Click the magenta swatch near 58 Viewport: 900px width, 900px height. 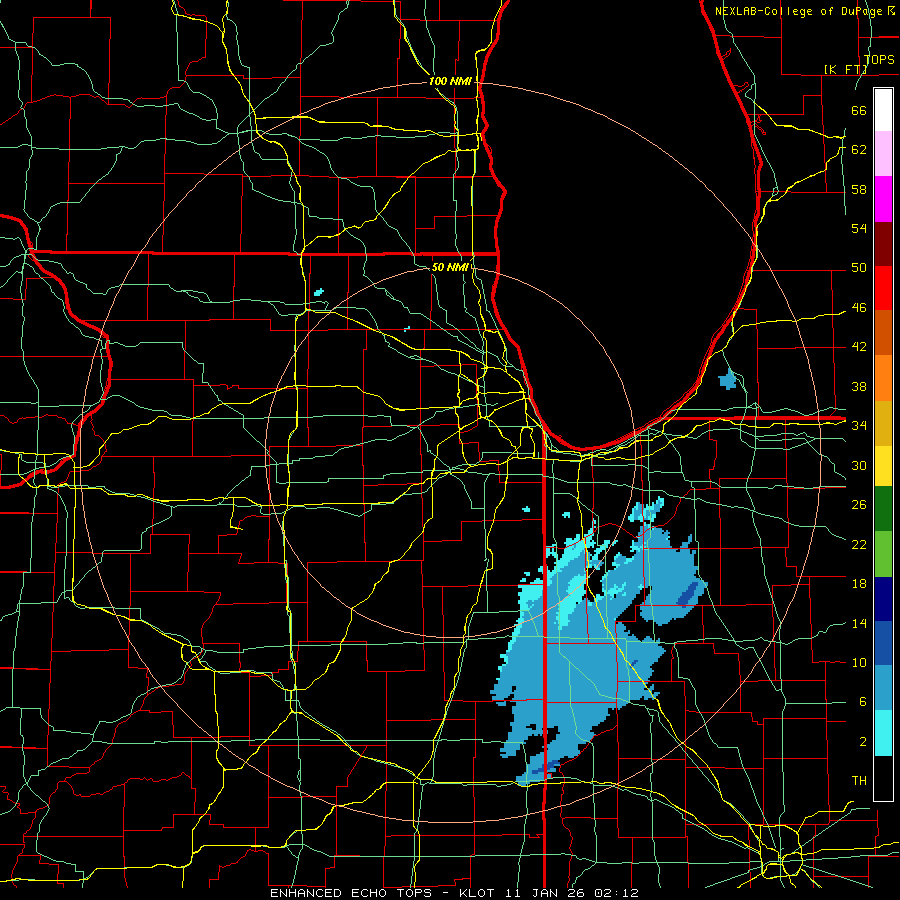(883, 199)
